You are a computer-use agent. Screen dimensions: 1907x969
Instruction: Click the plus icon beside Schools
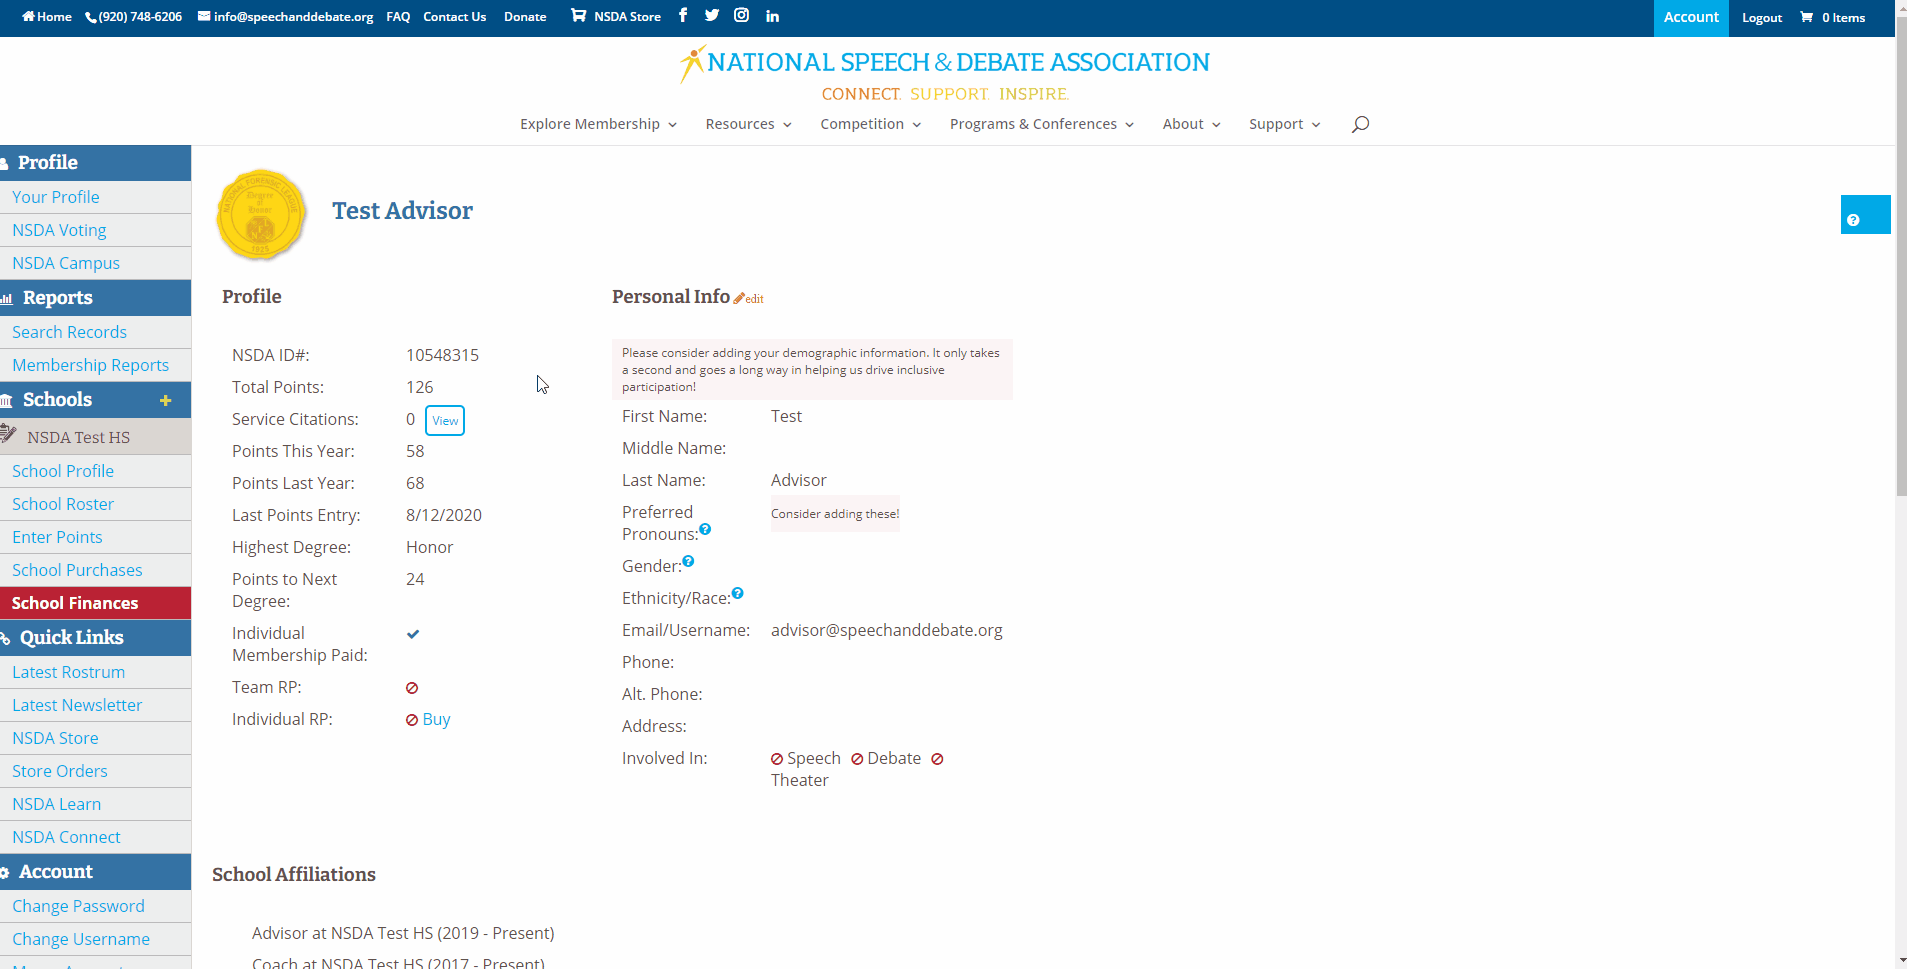click(x=166, y=400)
